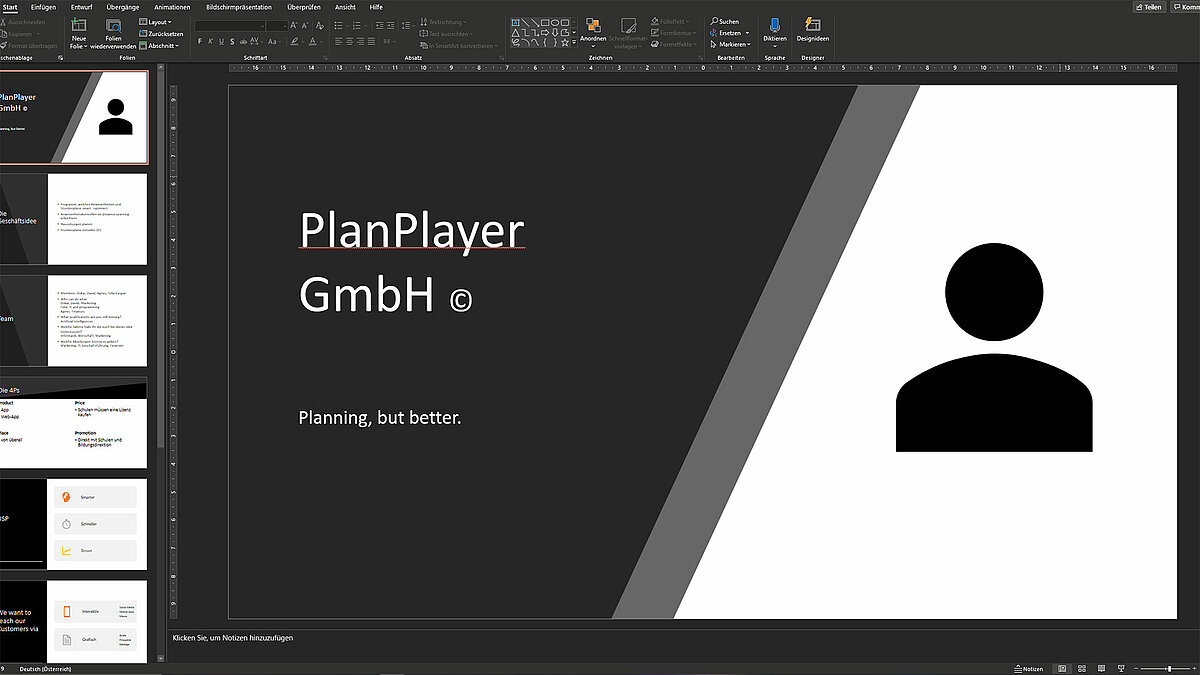Increase font size with the large A icon
The image size is (1200, 675).
(x=293, y=26)
